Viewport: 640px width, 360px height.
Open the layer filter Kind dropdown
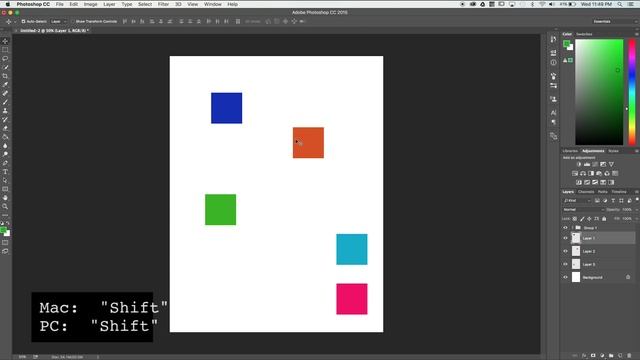tap(577, 200)
